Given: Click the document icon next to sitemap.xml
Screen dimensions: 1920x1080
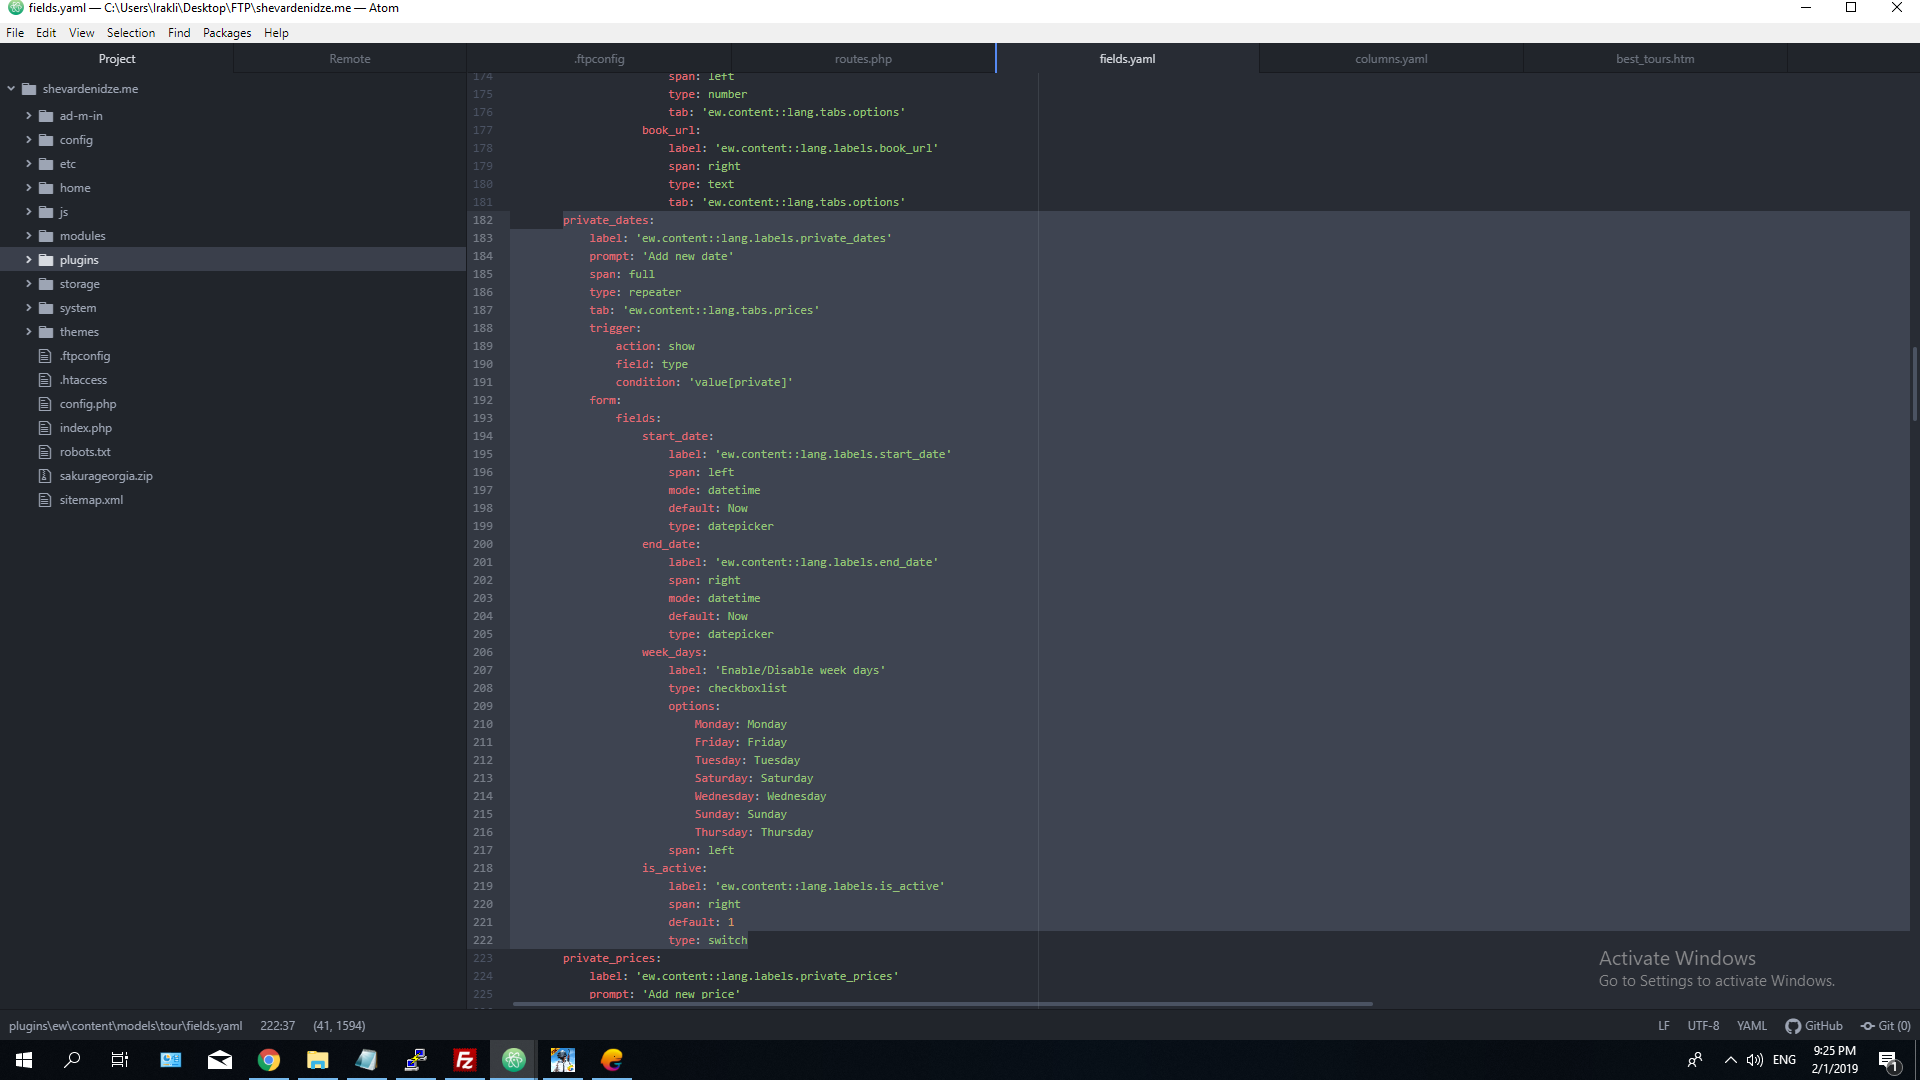Looking at the screenshot, I should [x=44, y=499].
